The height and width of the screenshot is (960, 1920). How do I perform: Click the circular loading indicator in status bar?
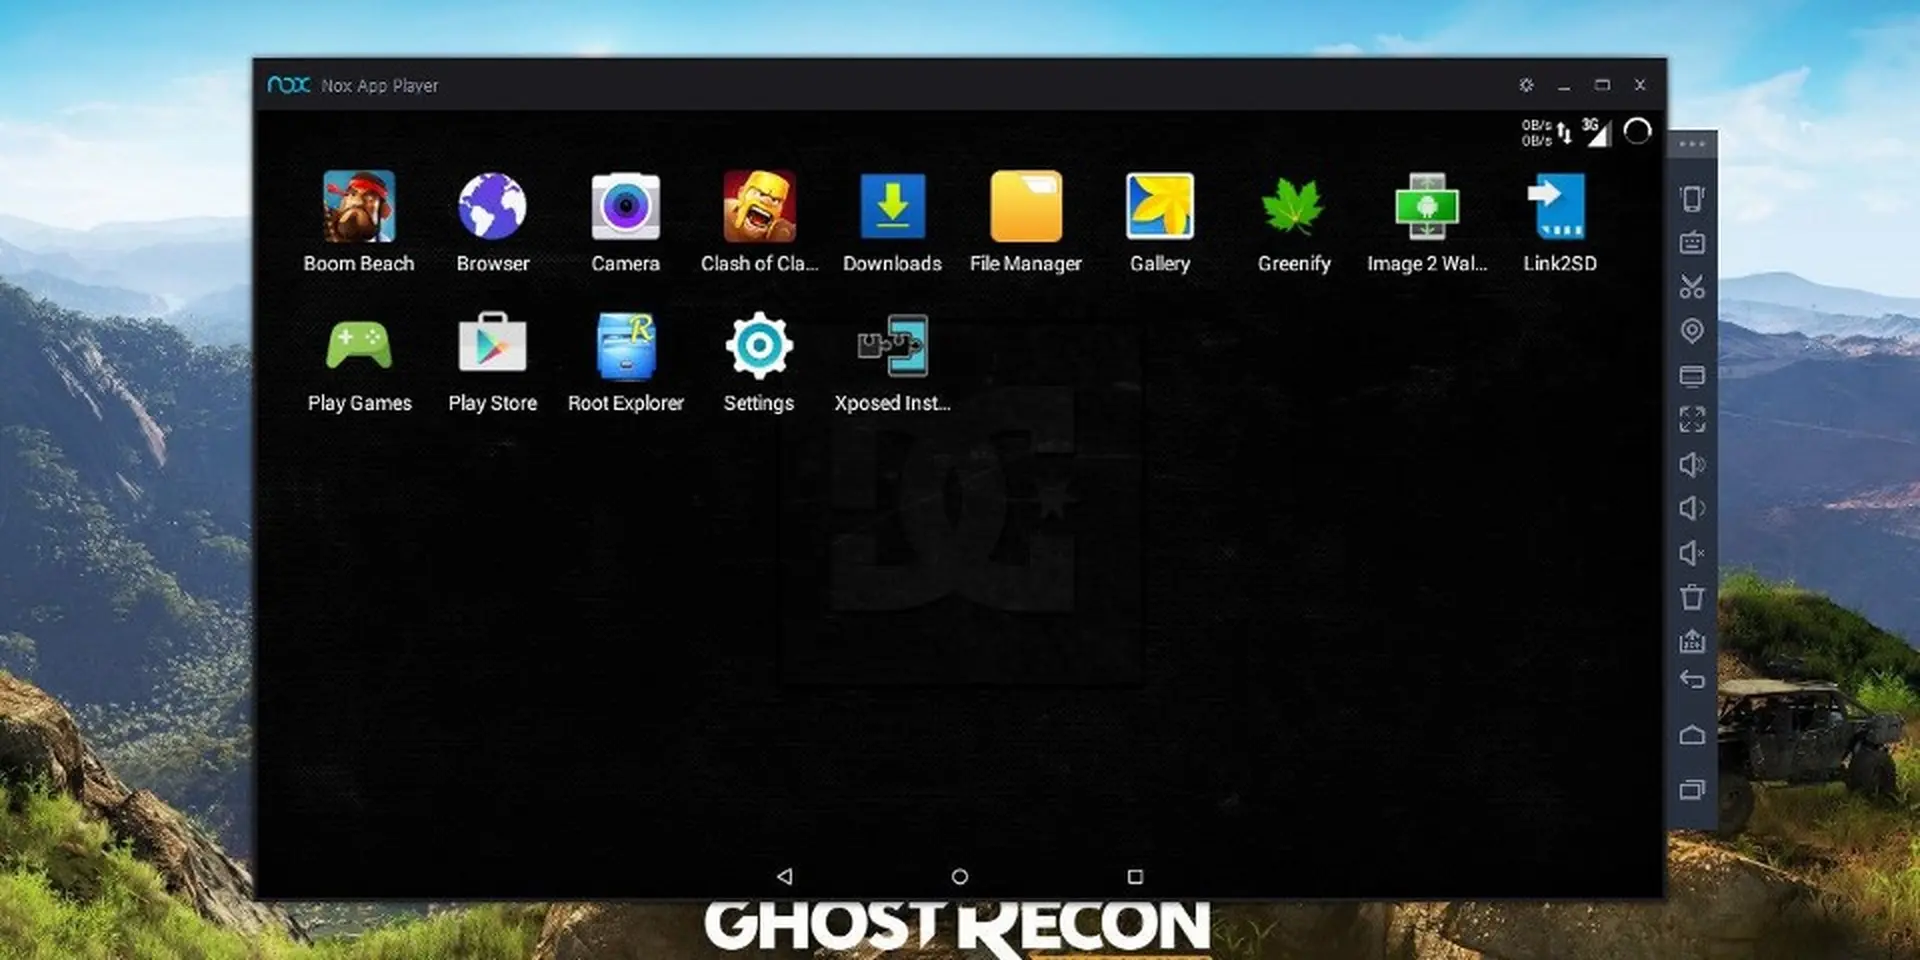click(x=1637, y=131)
